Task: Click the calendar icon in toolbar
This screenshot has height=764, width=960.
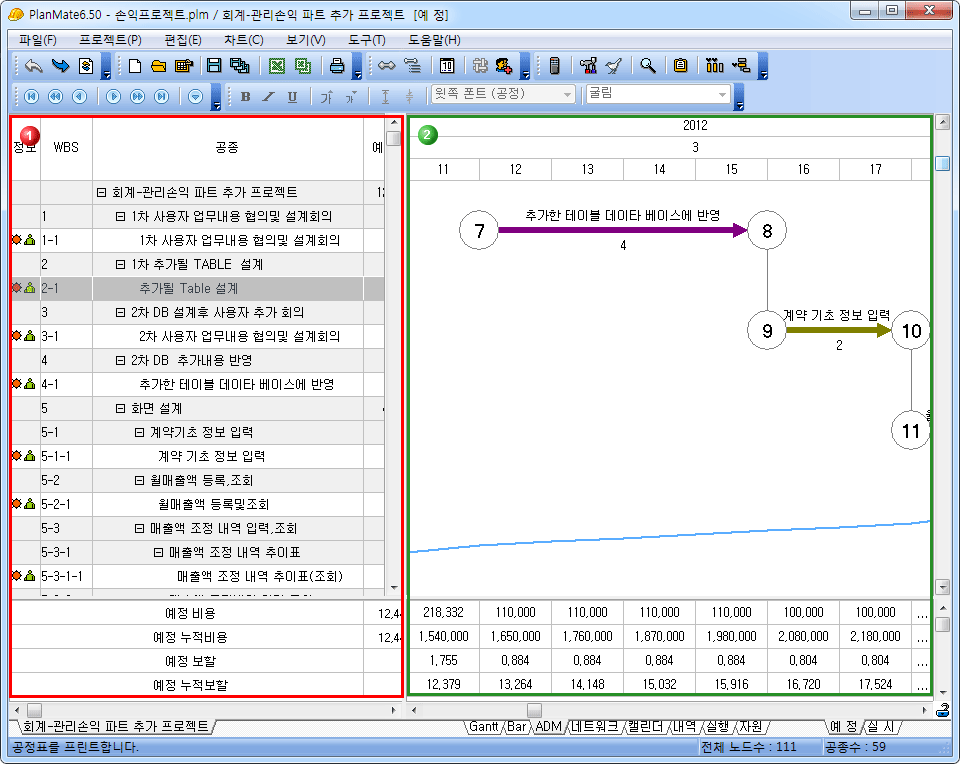Action: tap(448, 67)
